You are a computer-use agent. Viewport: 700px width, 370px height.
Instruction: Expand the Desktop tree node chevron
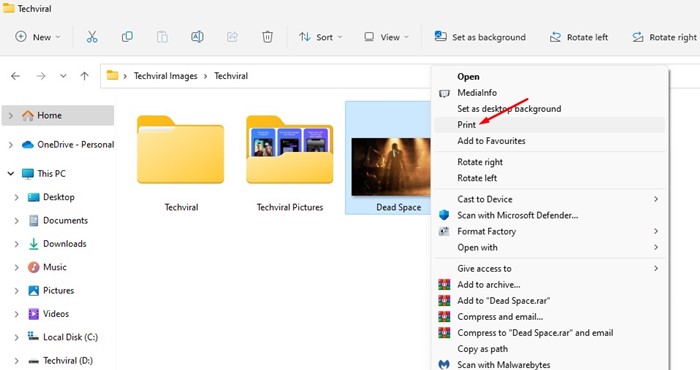click(17, 197)
